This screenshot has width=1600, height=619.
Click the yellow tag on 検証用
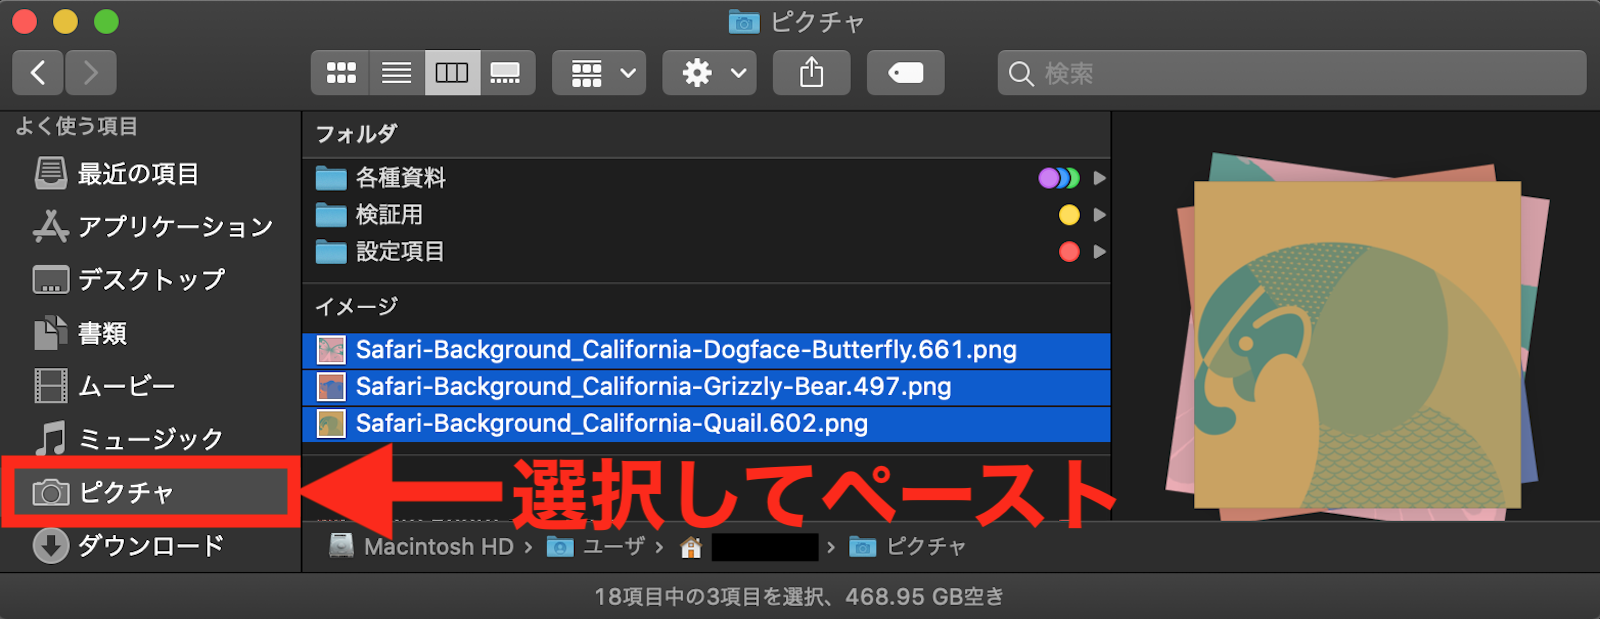pos(1069,215)
